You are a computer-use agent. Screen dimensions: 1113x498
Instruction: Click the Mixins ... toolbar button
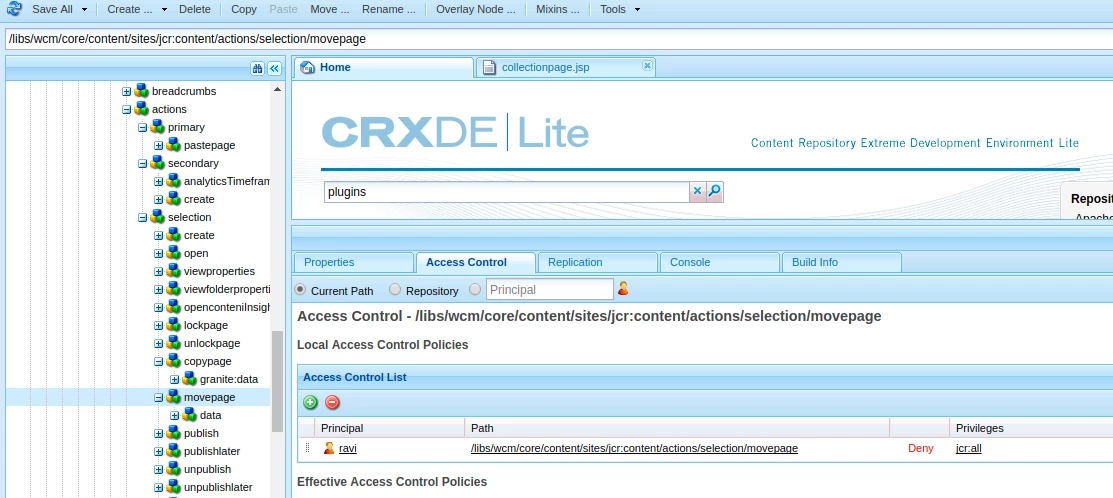[558, 9]
